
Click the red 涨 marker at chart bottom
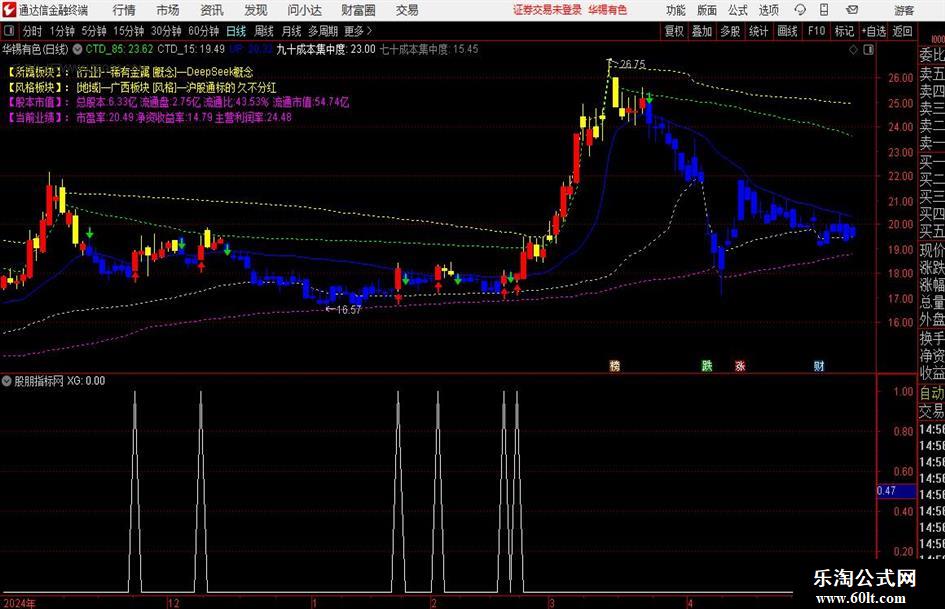pyautogui.click(x=739, y=365)
